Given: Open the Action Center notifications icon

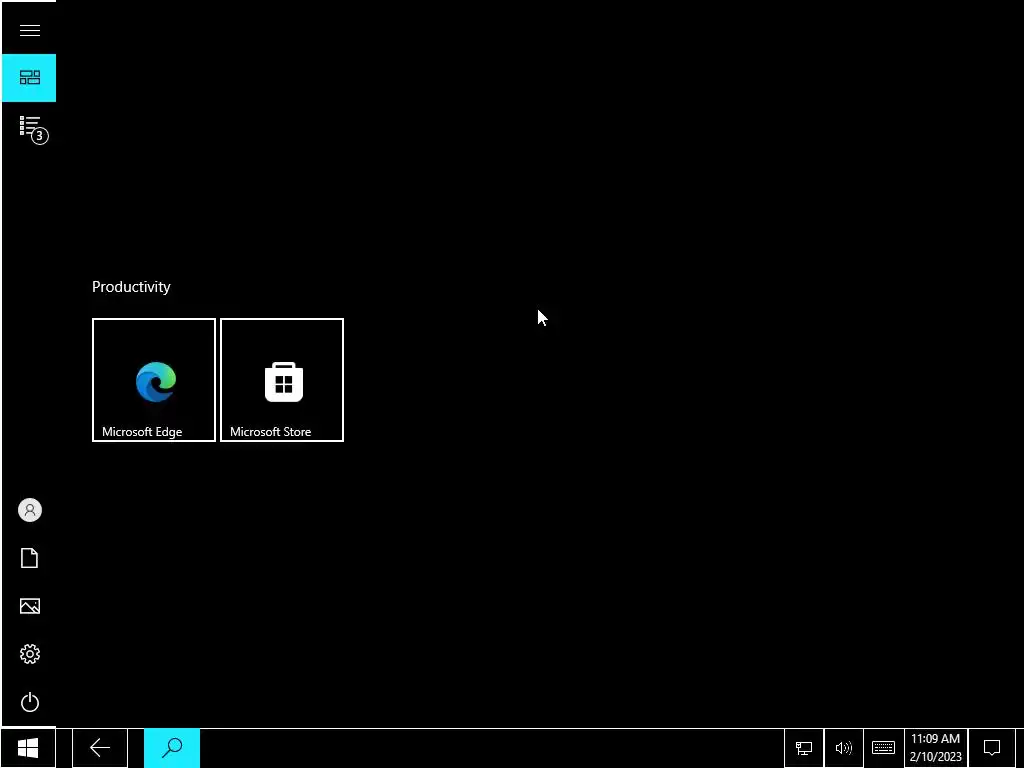Looking at the screenshot, I should point(992,748).
